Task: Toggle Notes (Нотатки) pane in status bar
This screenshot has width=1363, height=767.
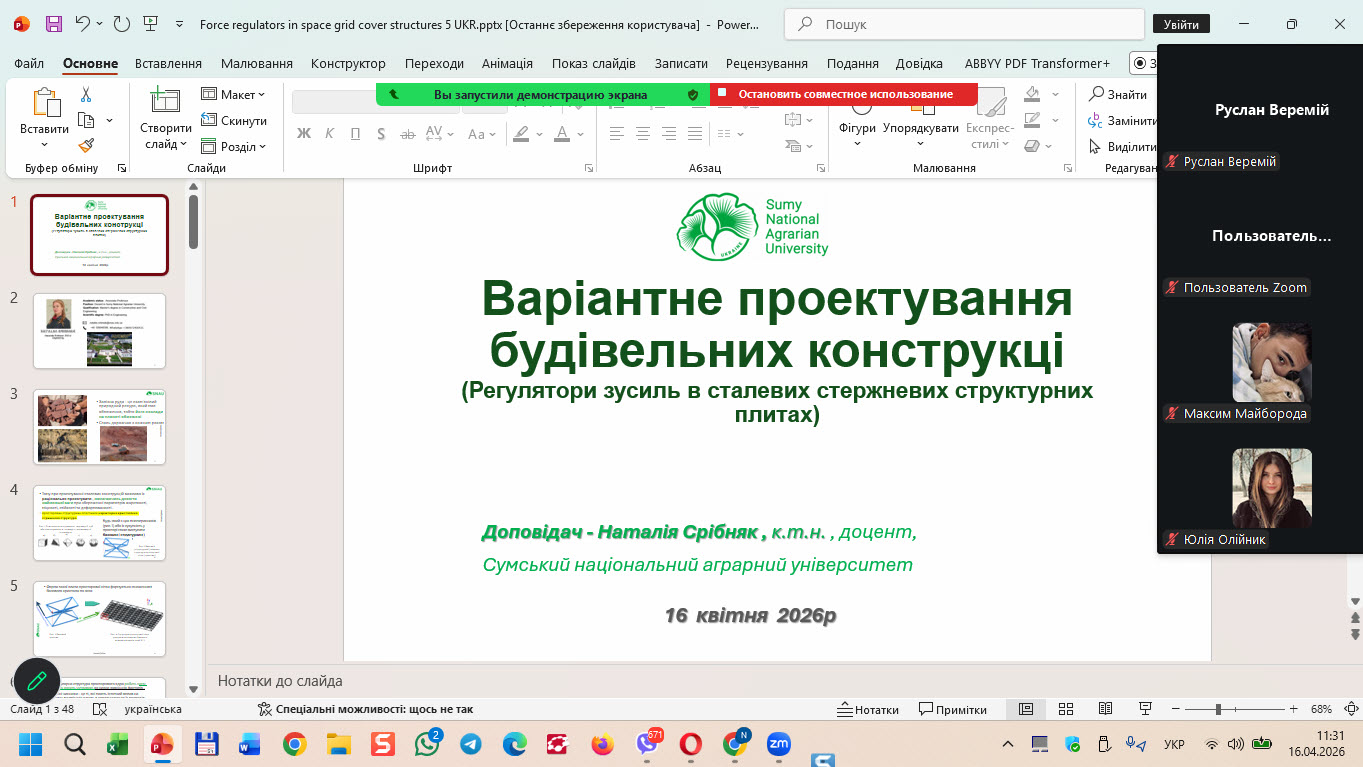Action: click(x=867, y=709)
